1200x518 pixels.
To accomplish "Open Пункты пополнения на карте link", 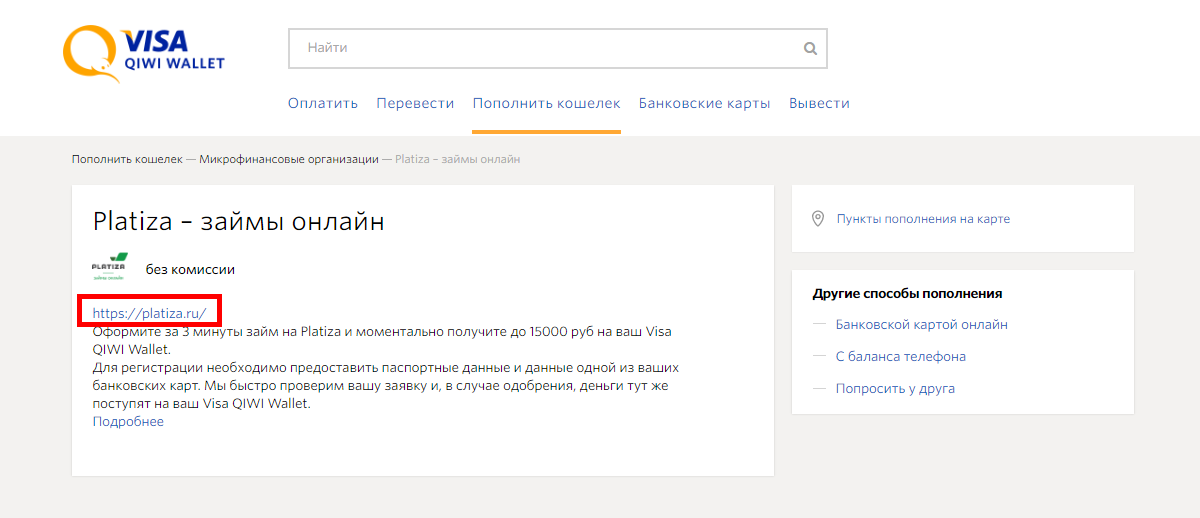I will coord(923,219).
